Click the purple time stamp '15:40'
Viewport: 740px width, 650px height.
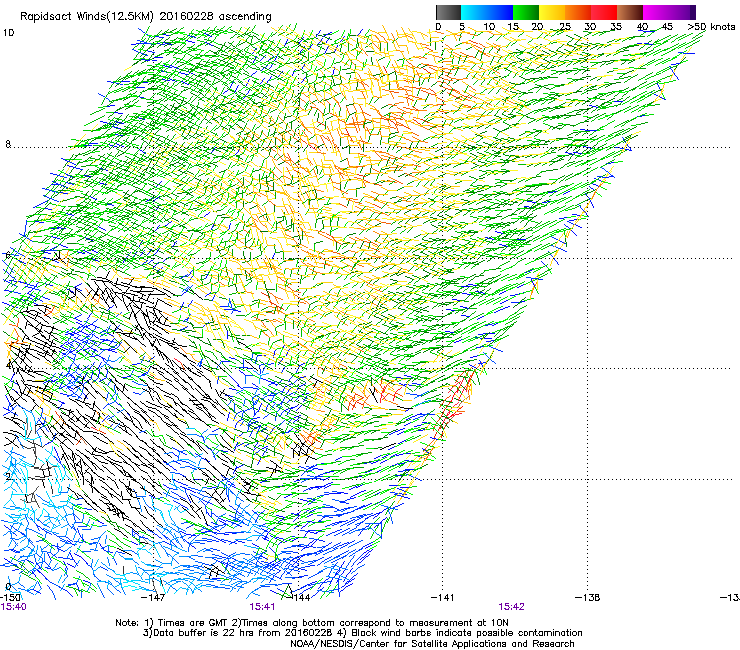pos(13,607)
